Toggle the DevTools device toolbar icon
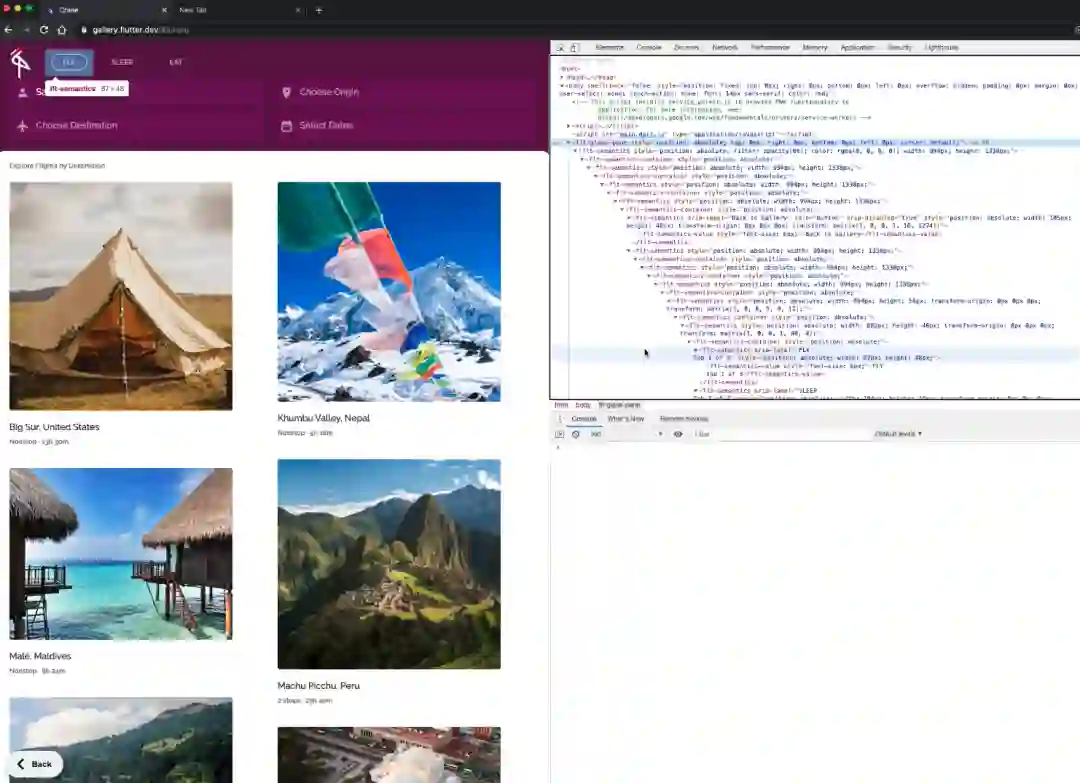The height and width of the screenshot is (783, 1080). tap(574, 48)
